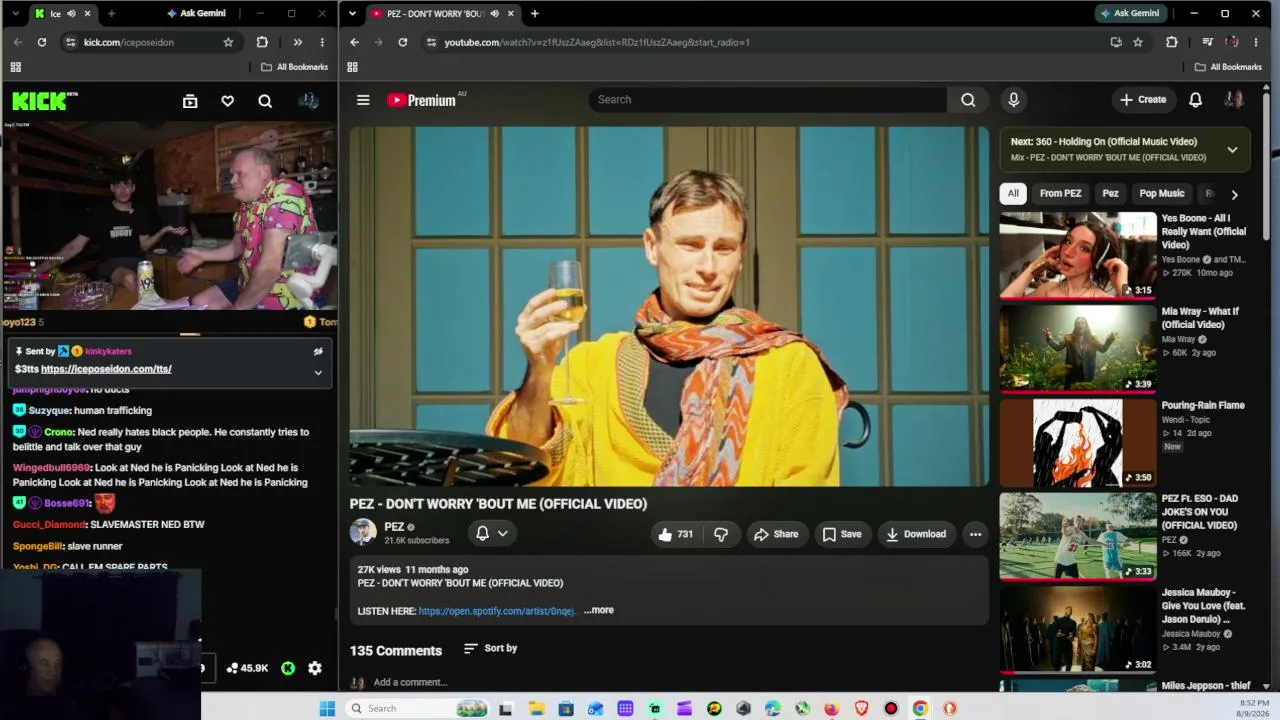This screenshot has width=1280, height=720.
Task: Open Yes Boone All I Really Want thumbnail
Action: click(x=1078, y=255)
